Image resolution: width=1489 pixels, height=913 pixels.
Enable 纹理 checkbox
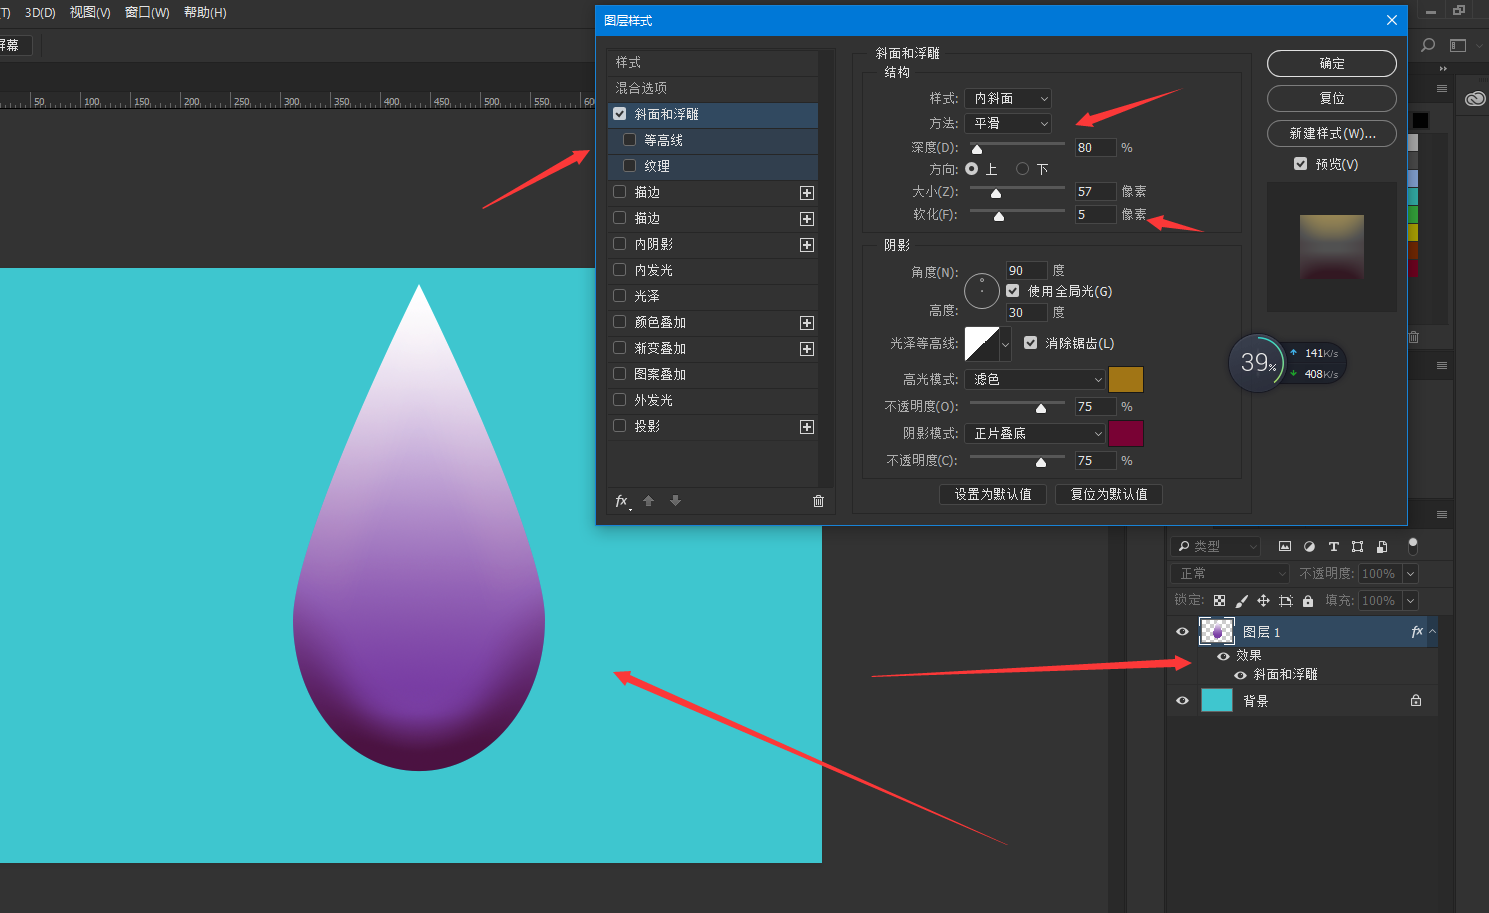(x=630, y=166)
